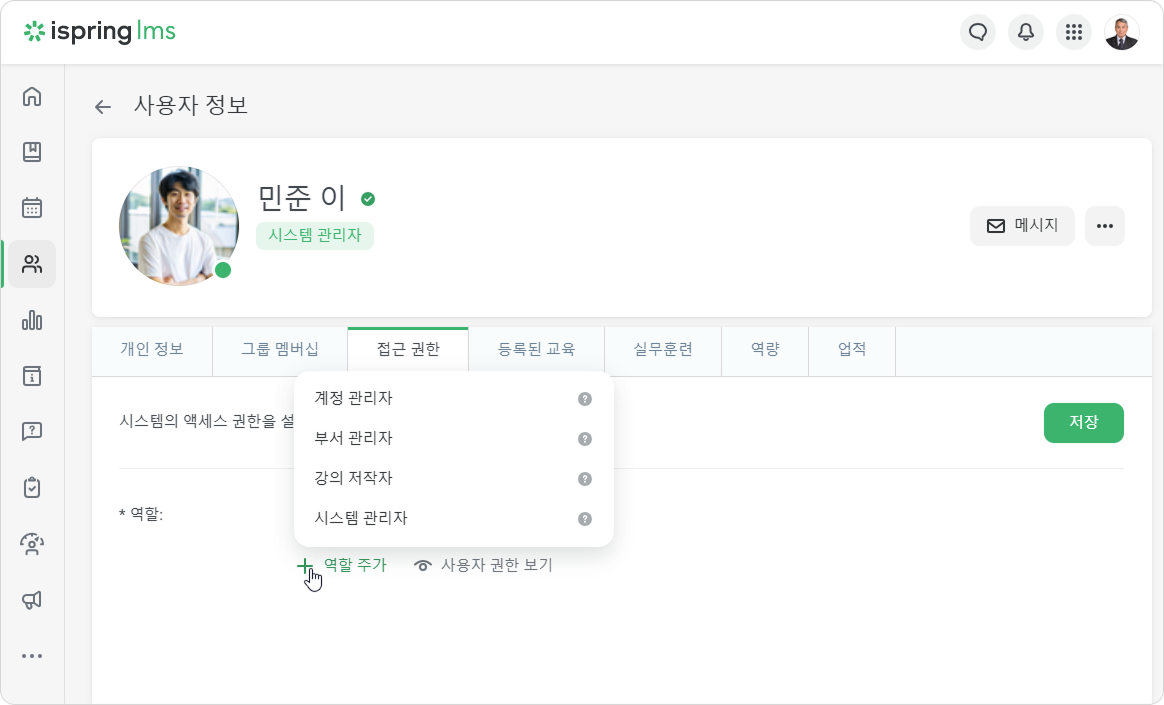Open the 역할 추가 dropdown
The height and width of the screenshot is (705, 1164).
pos(342,565)
